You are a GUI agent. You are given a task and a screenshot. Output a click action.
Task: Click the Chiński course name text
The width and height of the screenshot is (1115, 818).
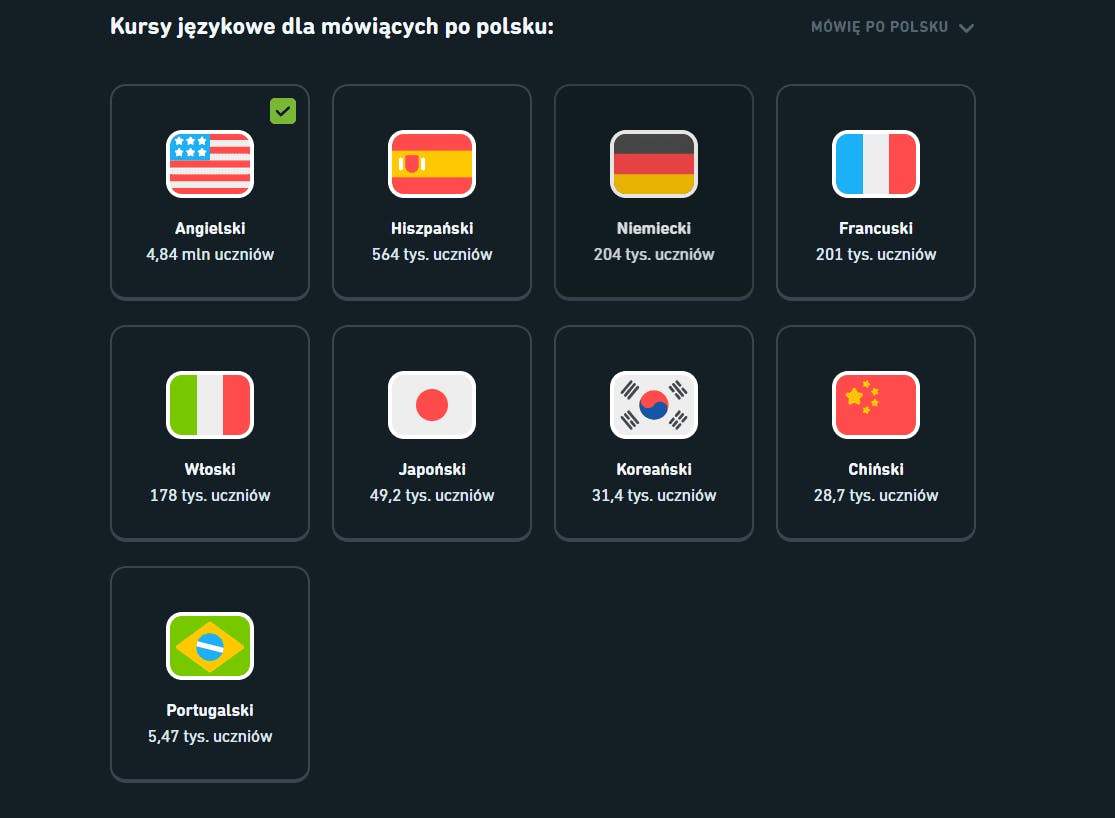tap(876, 469)
